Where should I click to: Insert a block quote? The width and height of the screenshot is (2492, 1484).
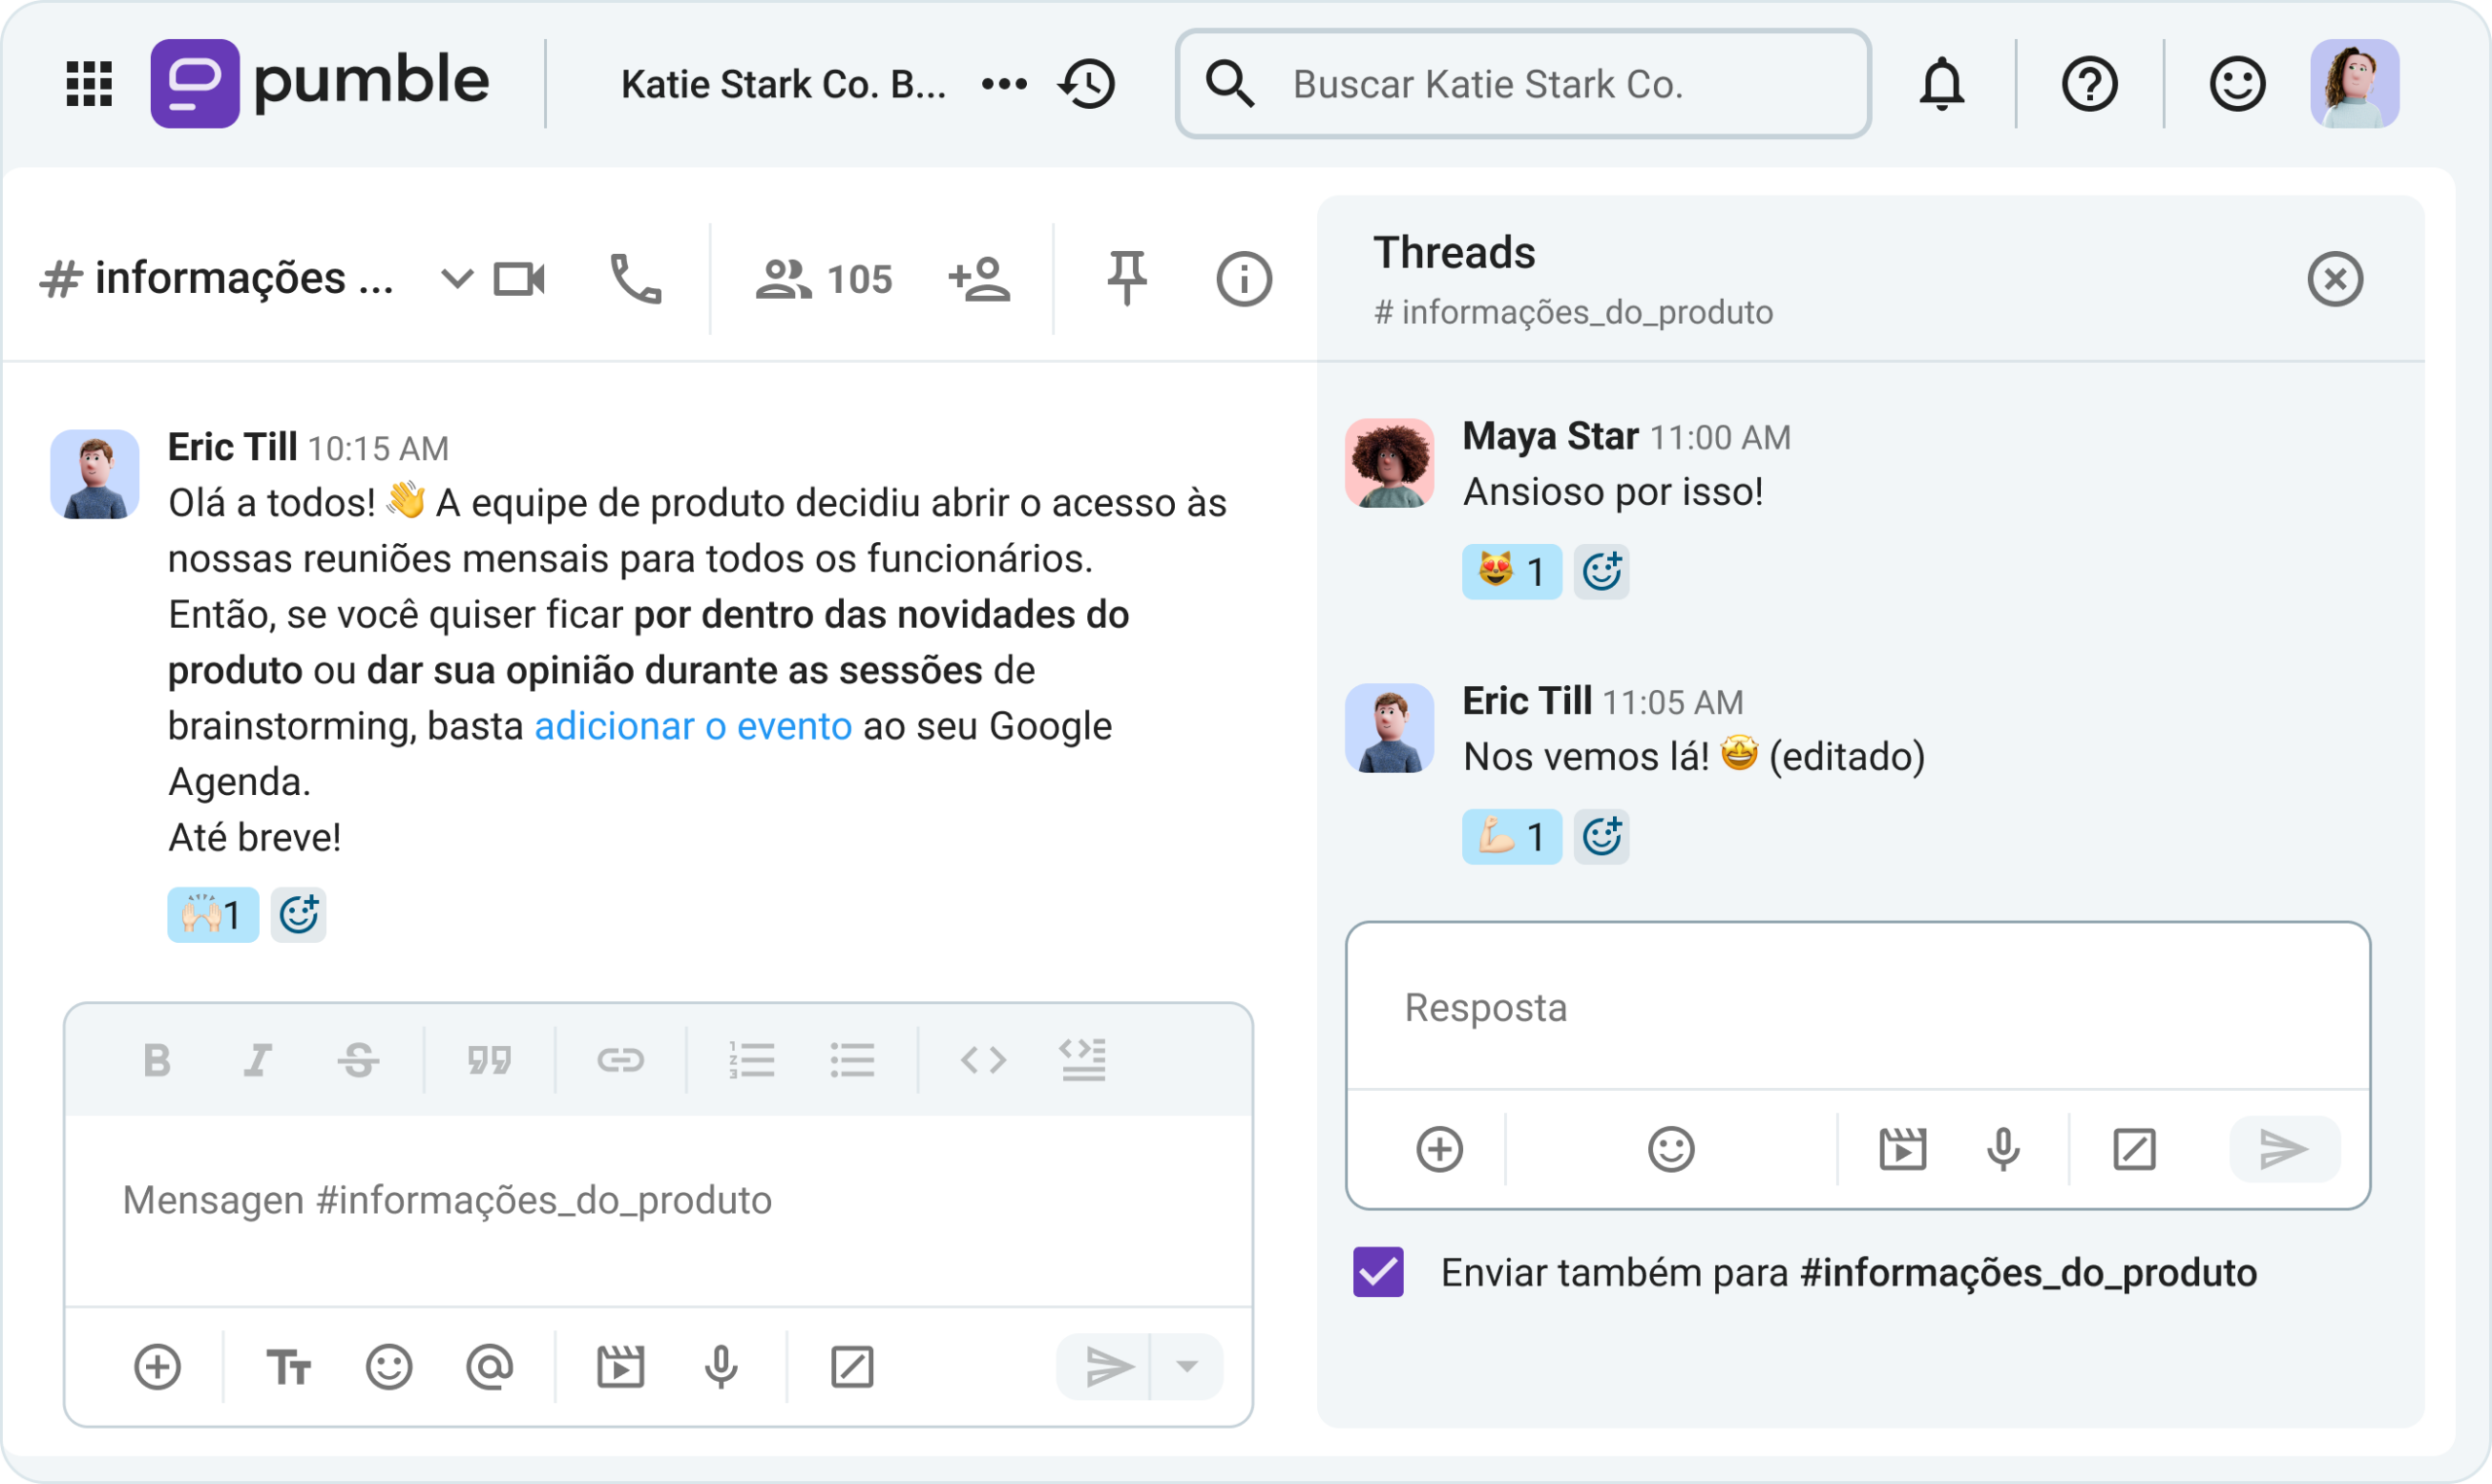[489, 1060]
